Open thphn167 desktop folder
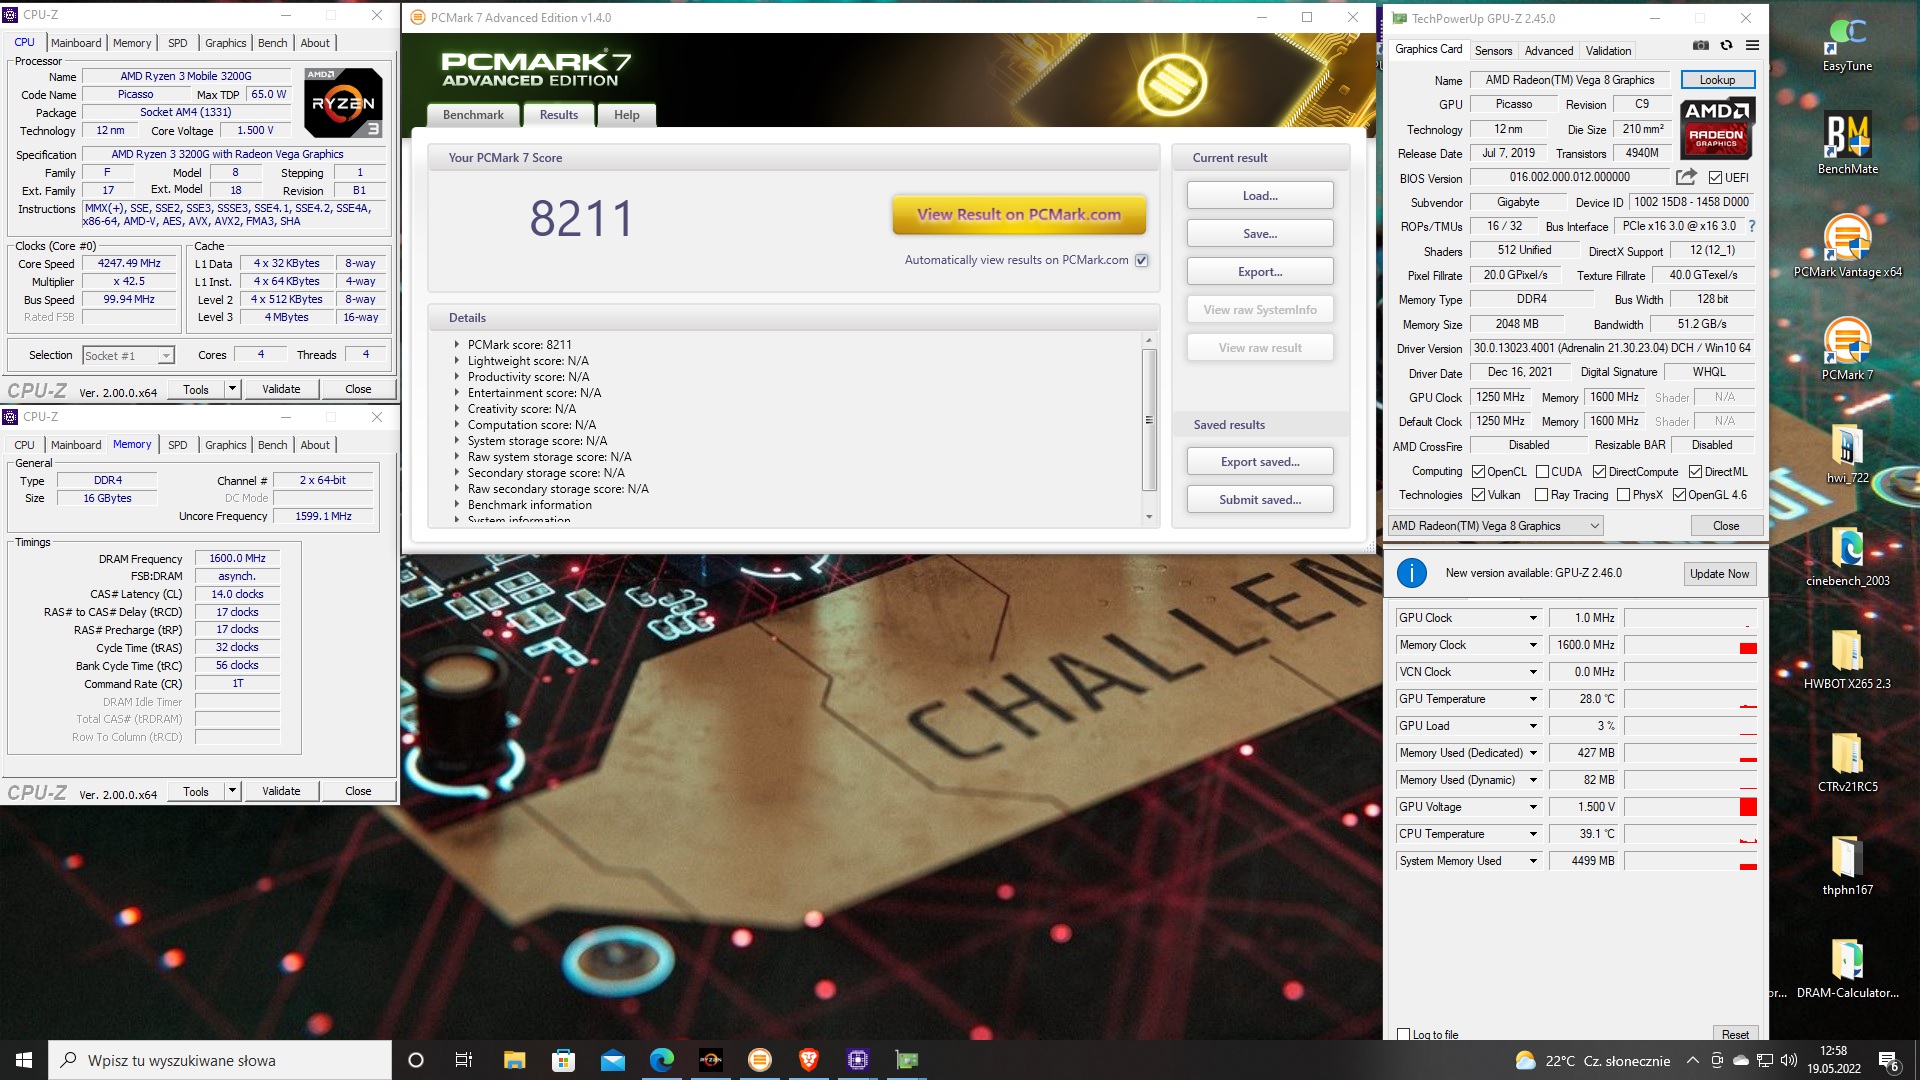The image size is (1920, 1080). (x=1847, y=865)
